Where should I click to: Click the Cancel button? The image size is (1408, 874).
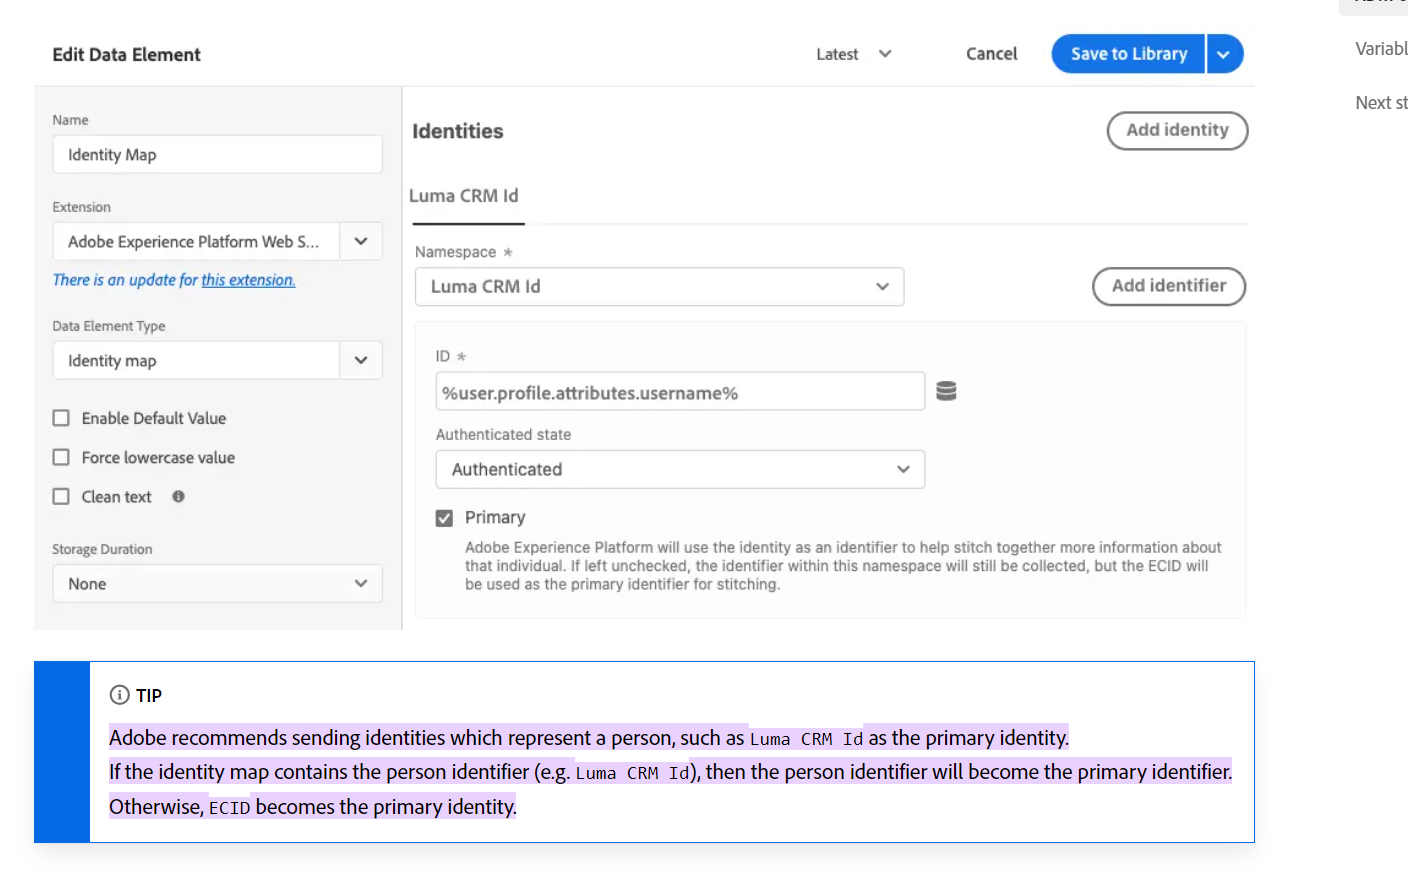(x=991, y=54)
